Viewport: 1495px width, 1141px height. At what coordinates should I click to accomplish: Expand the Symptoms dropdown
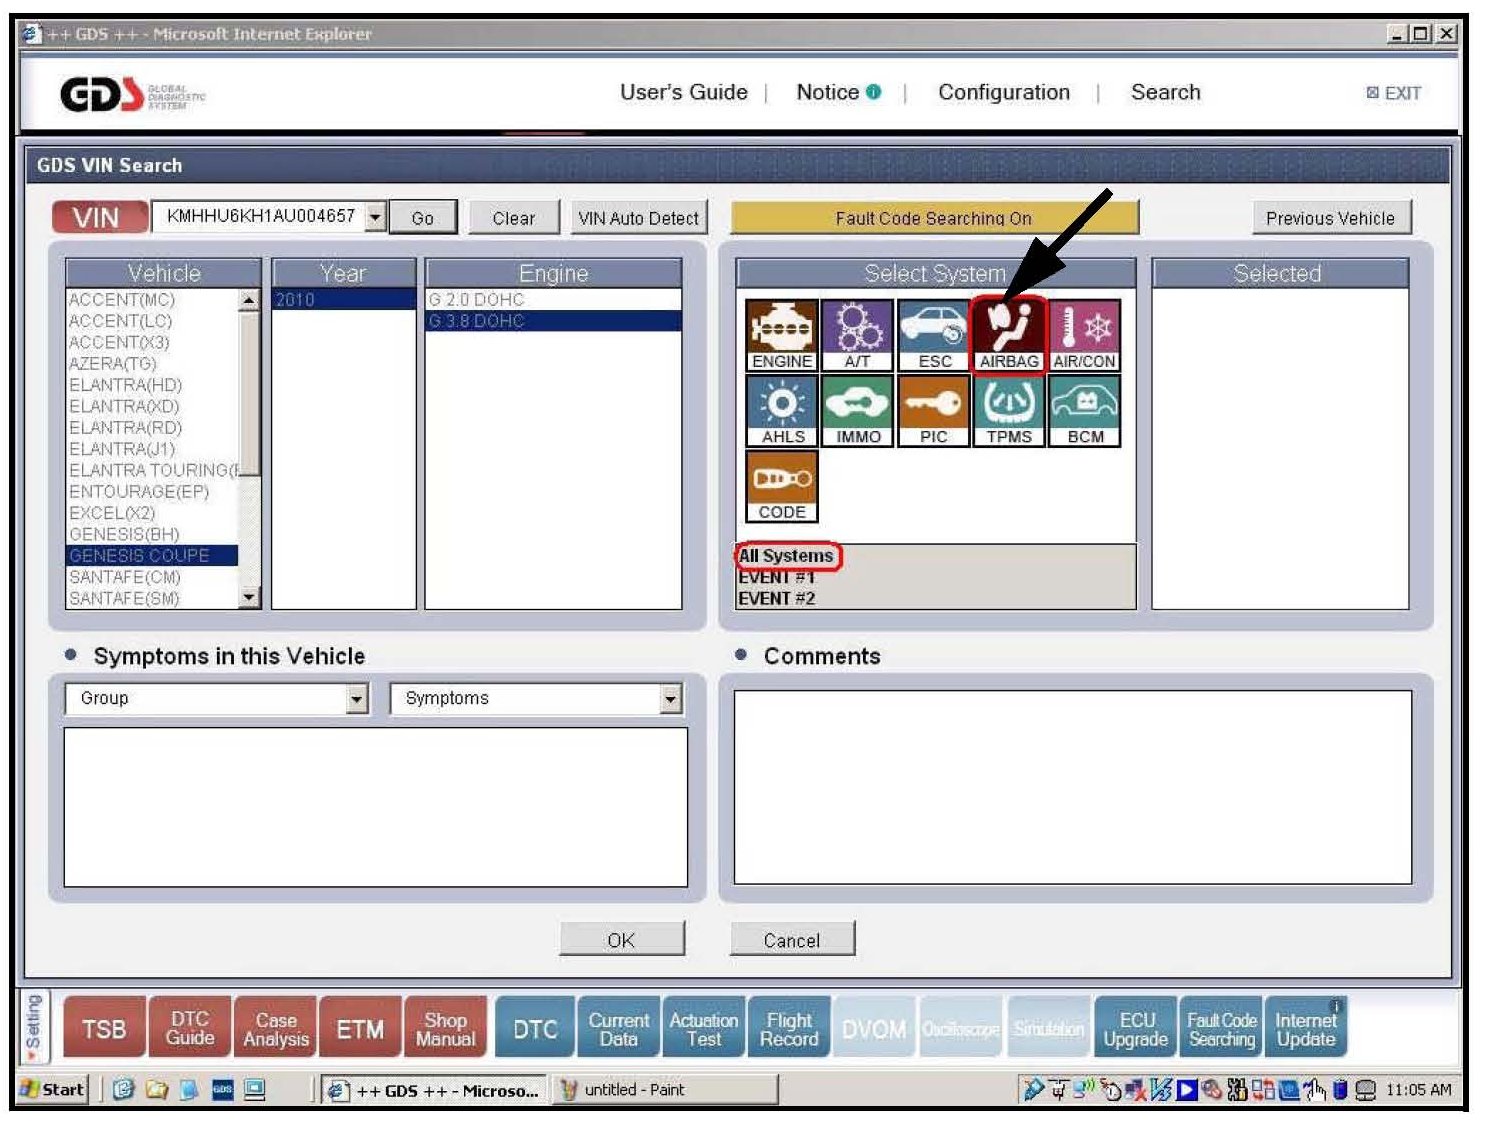coord(671,699)
